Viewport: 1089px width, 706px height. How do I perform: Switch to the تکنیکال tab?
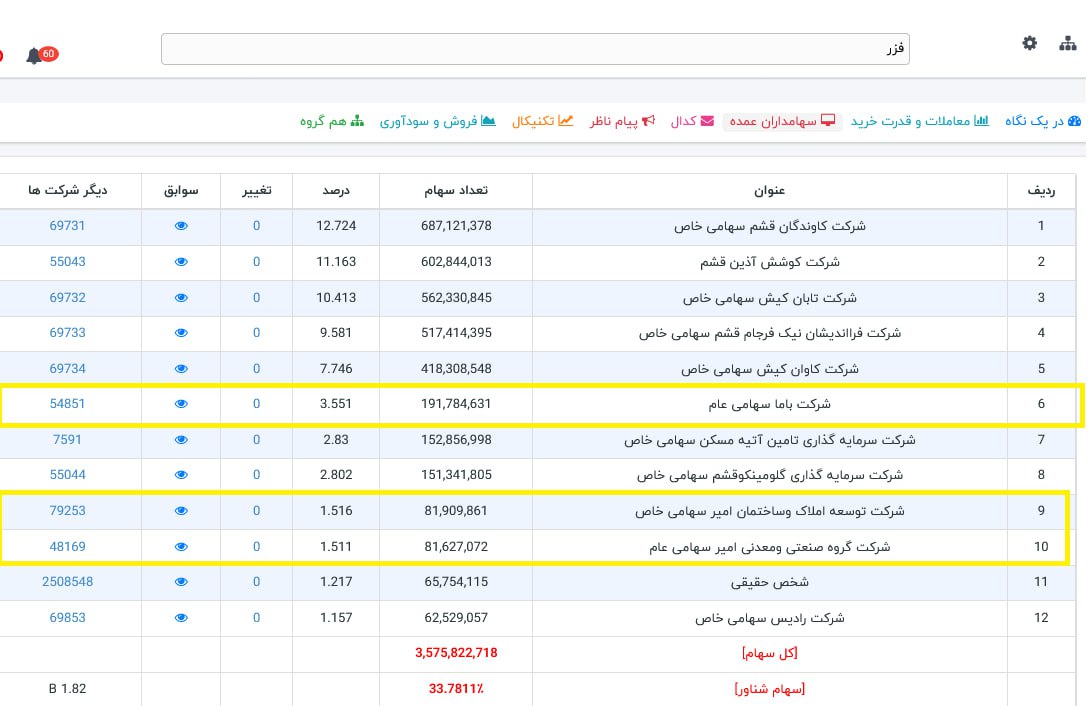click(x=542, y=121)
